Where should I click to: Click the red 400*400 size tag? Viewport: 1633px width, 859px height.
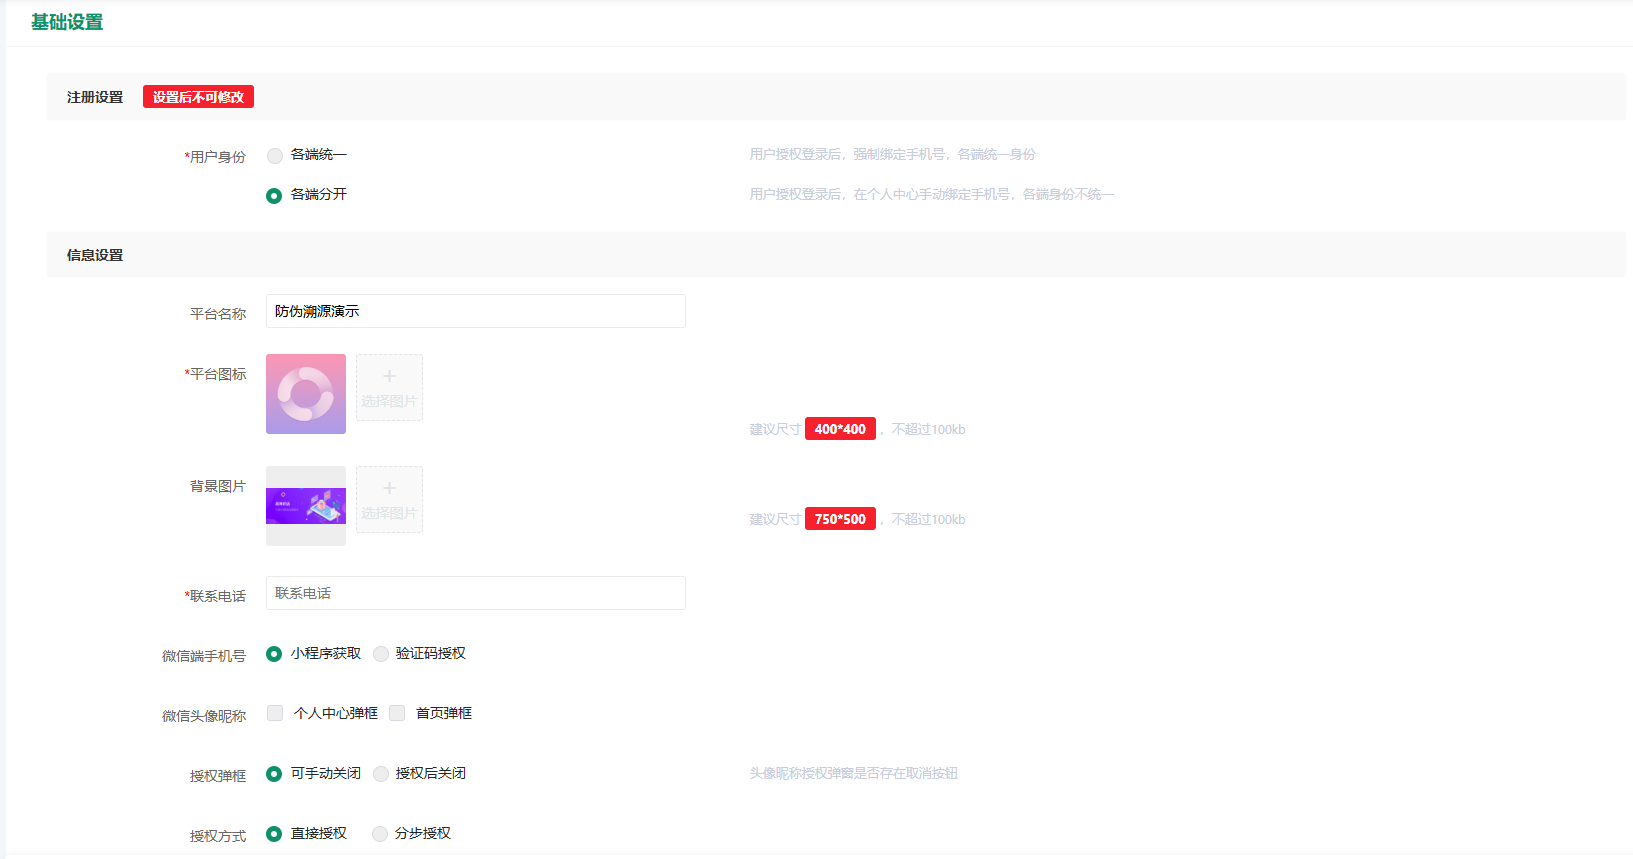point(840,429)
